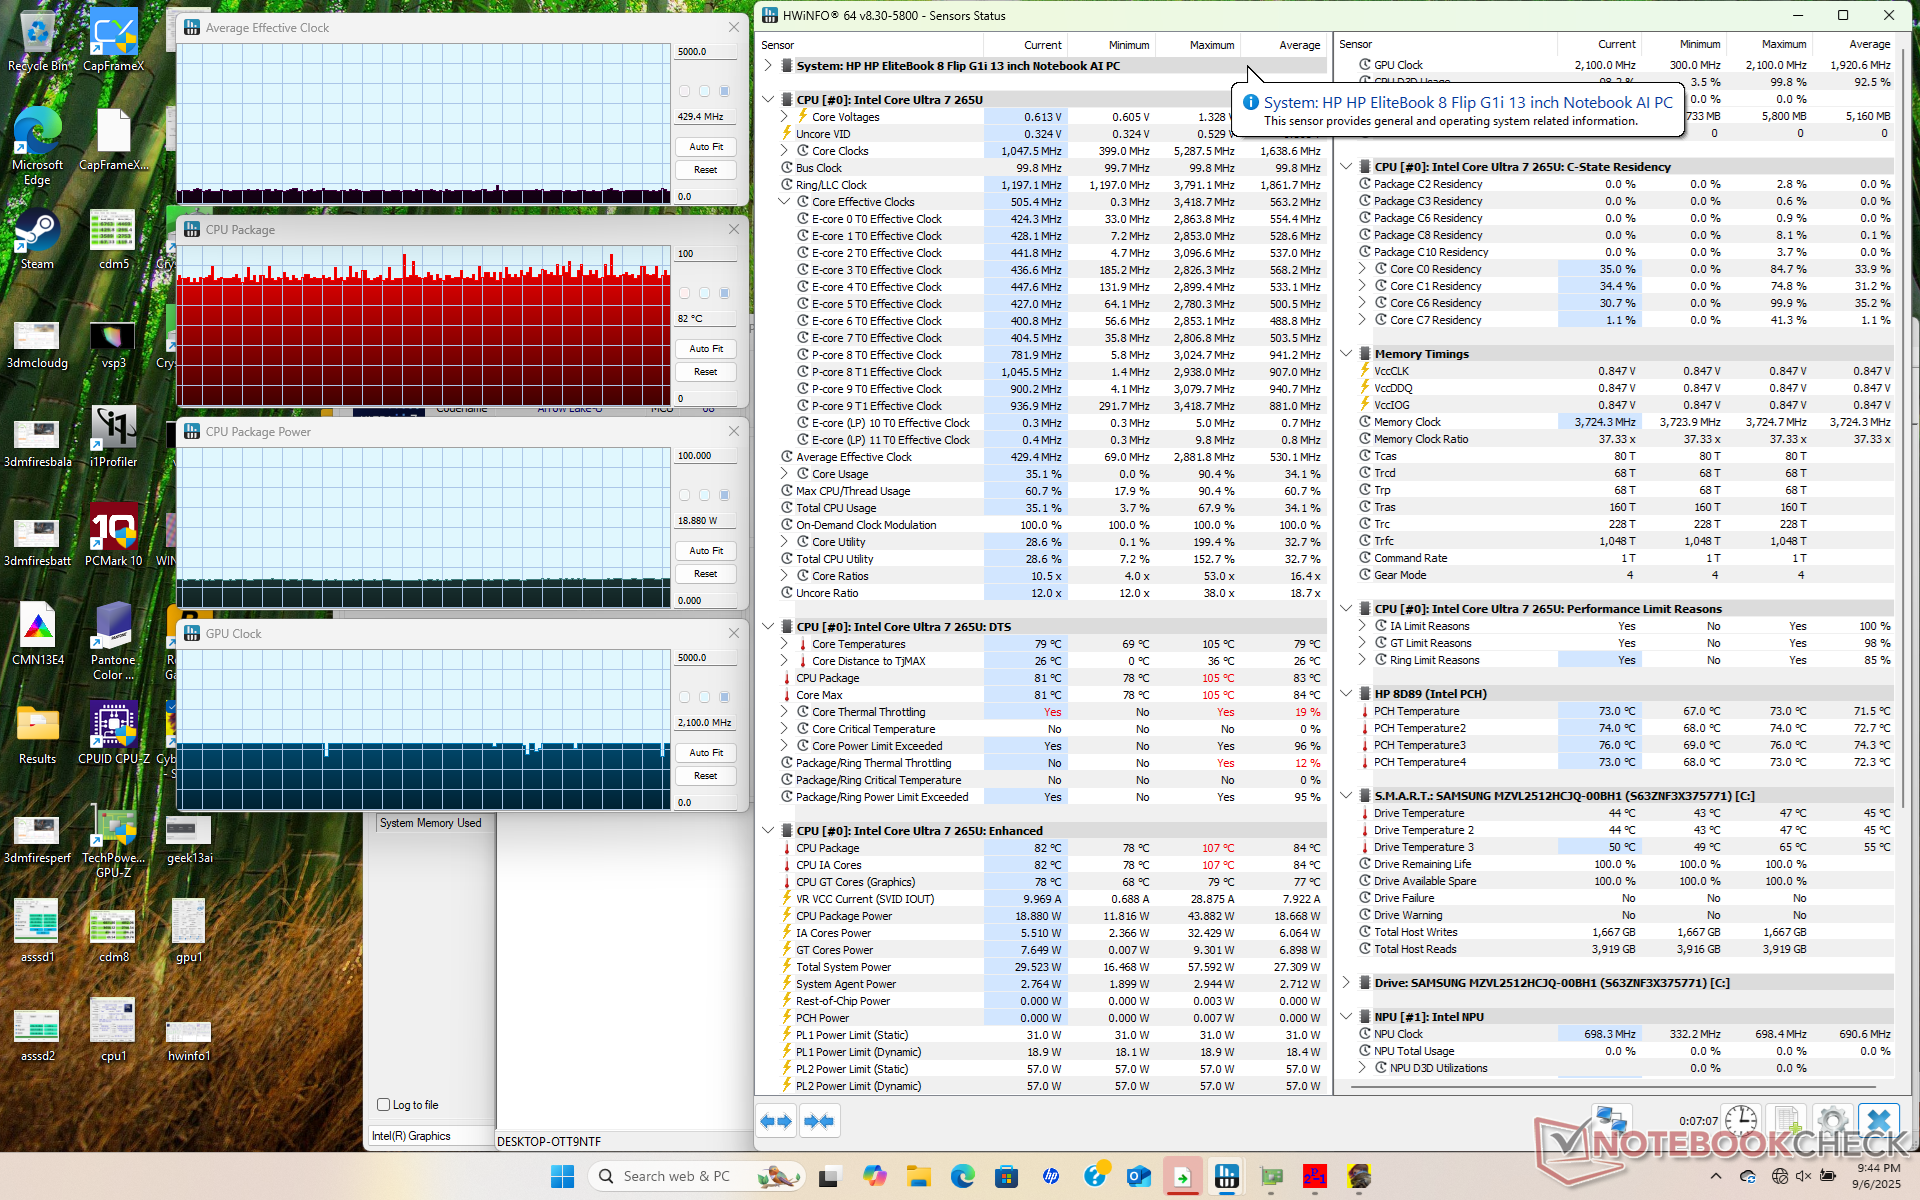The image size is (1920, 1200).
Task: Click the taskbar Search web & PC box
Action: tap(696, 1176)
